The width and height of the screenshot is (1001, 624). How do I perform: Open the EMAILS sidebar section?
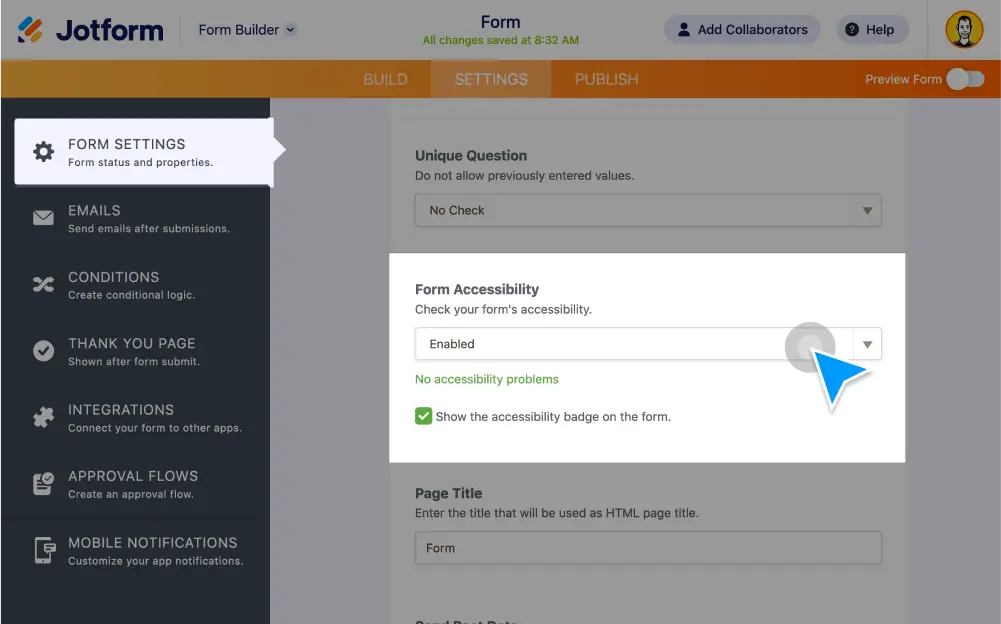[x=135, y=218]
